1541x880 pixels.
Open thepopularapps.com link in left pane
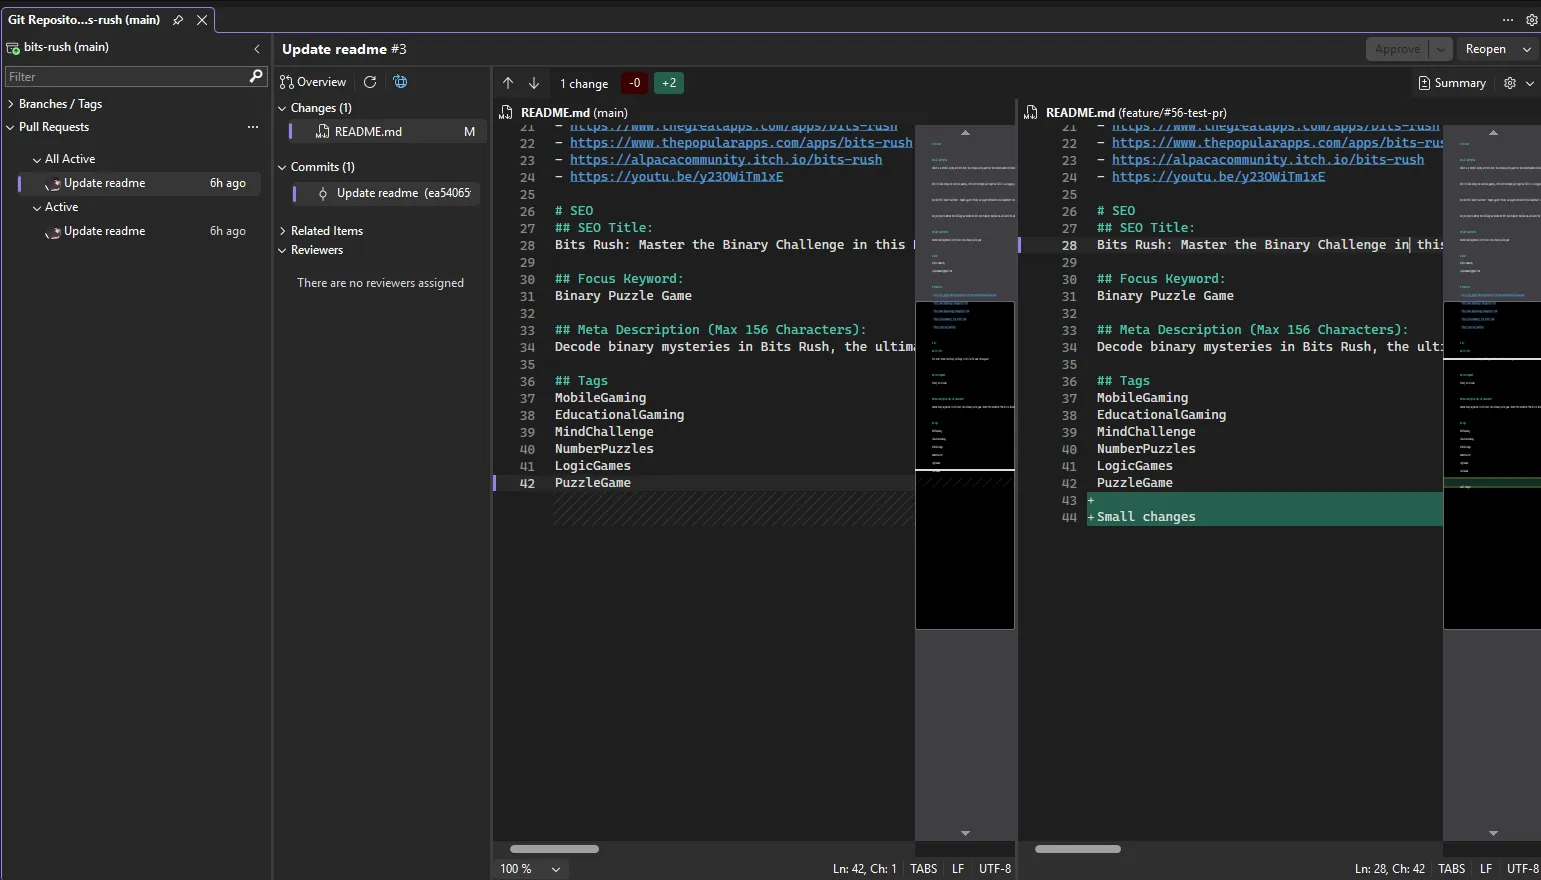tap(741, 143)
